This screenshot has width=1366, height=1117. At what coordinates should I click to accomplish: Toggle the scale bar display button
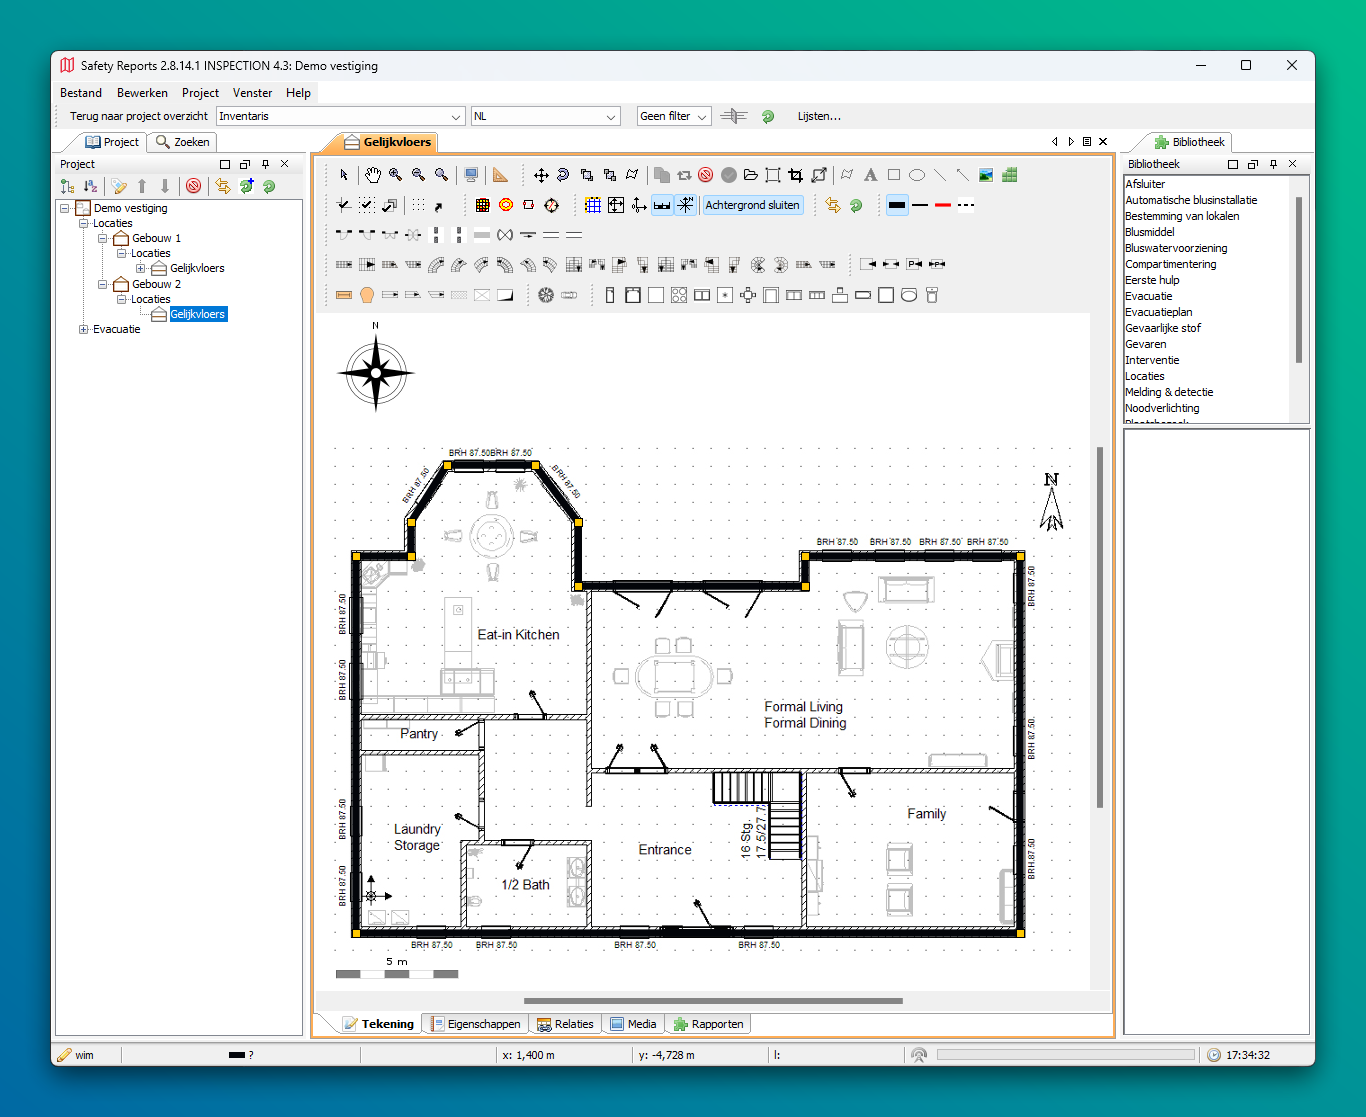click(x=662, y=205)
